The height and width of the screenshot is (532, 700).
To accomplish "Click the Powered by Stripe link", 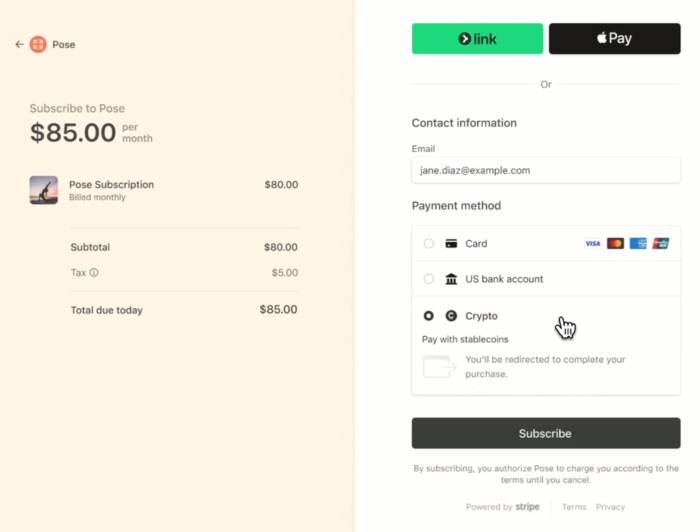I will (502, 507).
